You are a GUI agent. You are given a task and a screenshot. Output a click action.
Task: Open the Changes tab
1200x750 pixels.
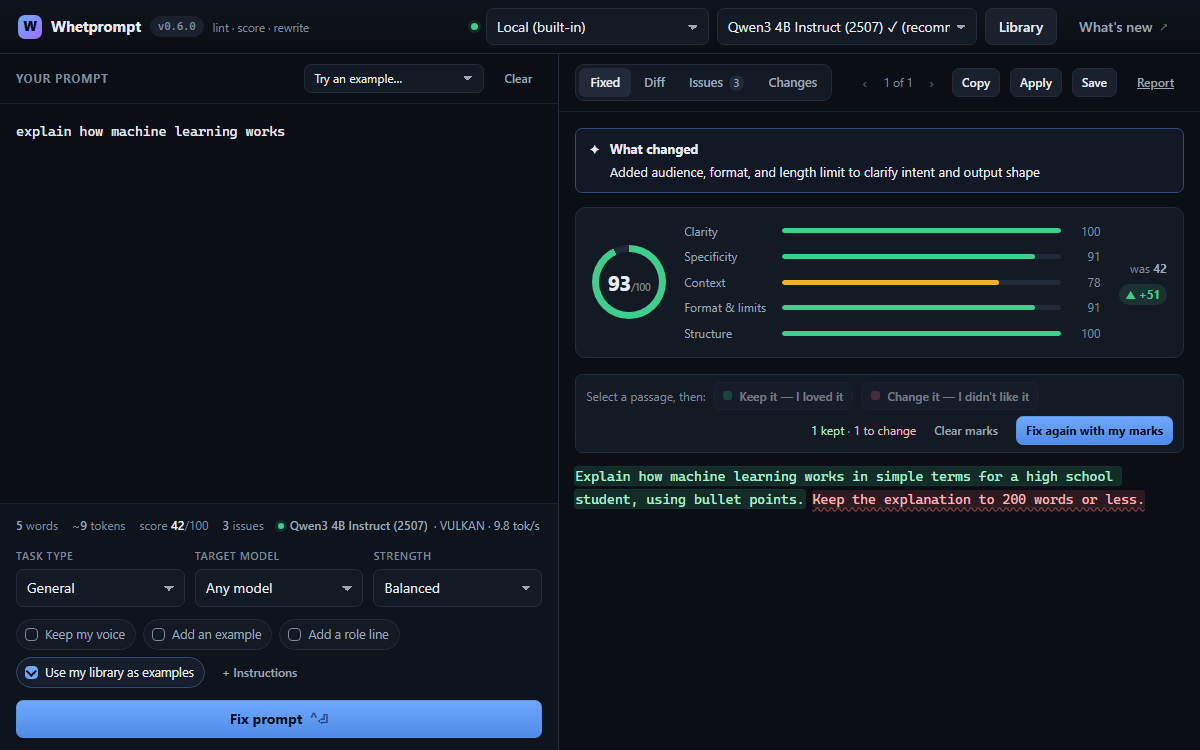793,83
